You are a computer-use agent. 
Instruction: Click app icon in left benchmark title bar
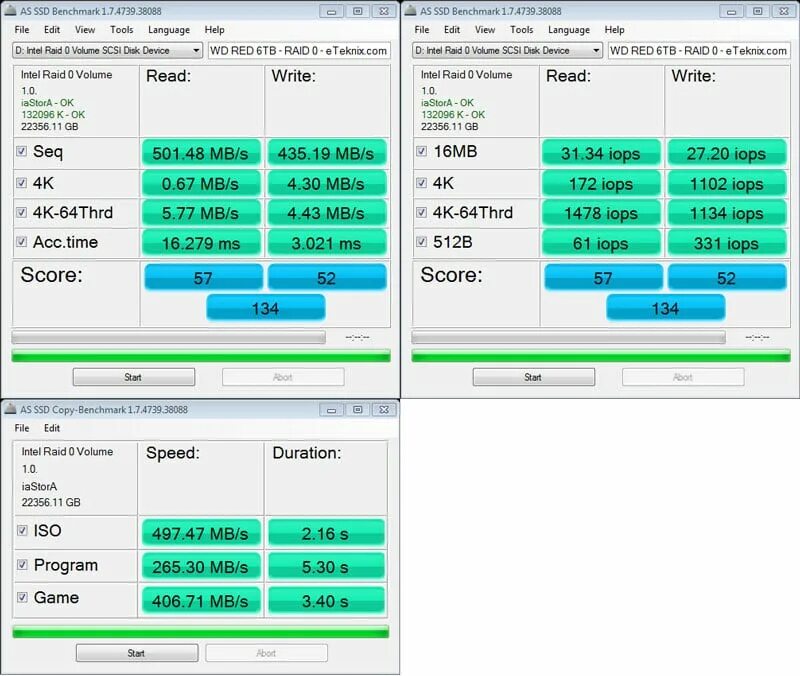pyautogui.click(x=10, y=11)
